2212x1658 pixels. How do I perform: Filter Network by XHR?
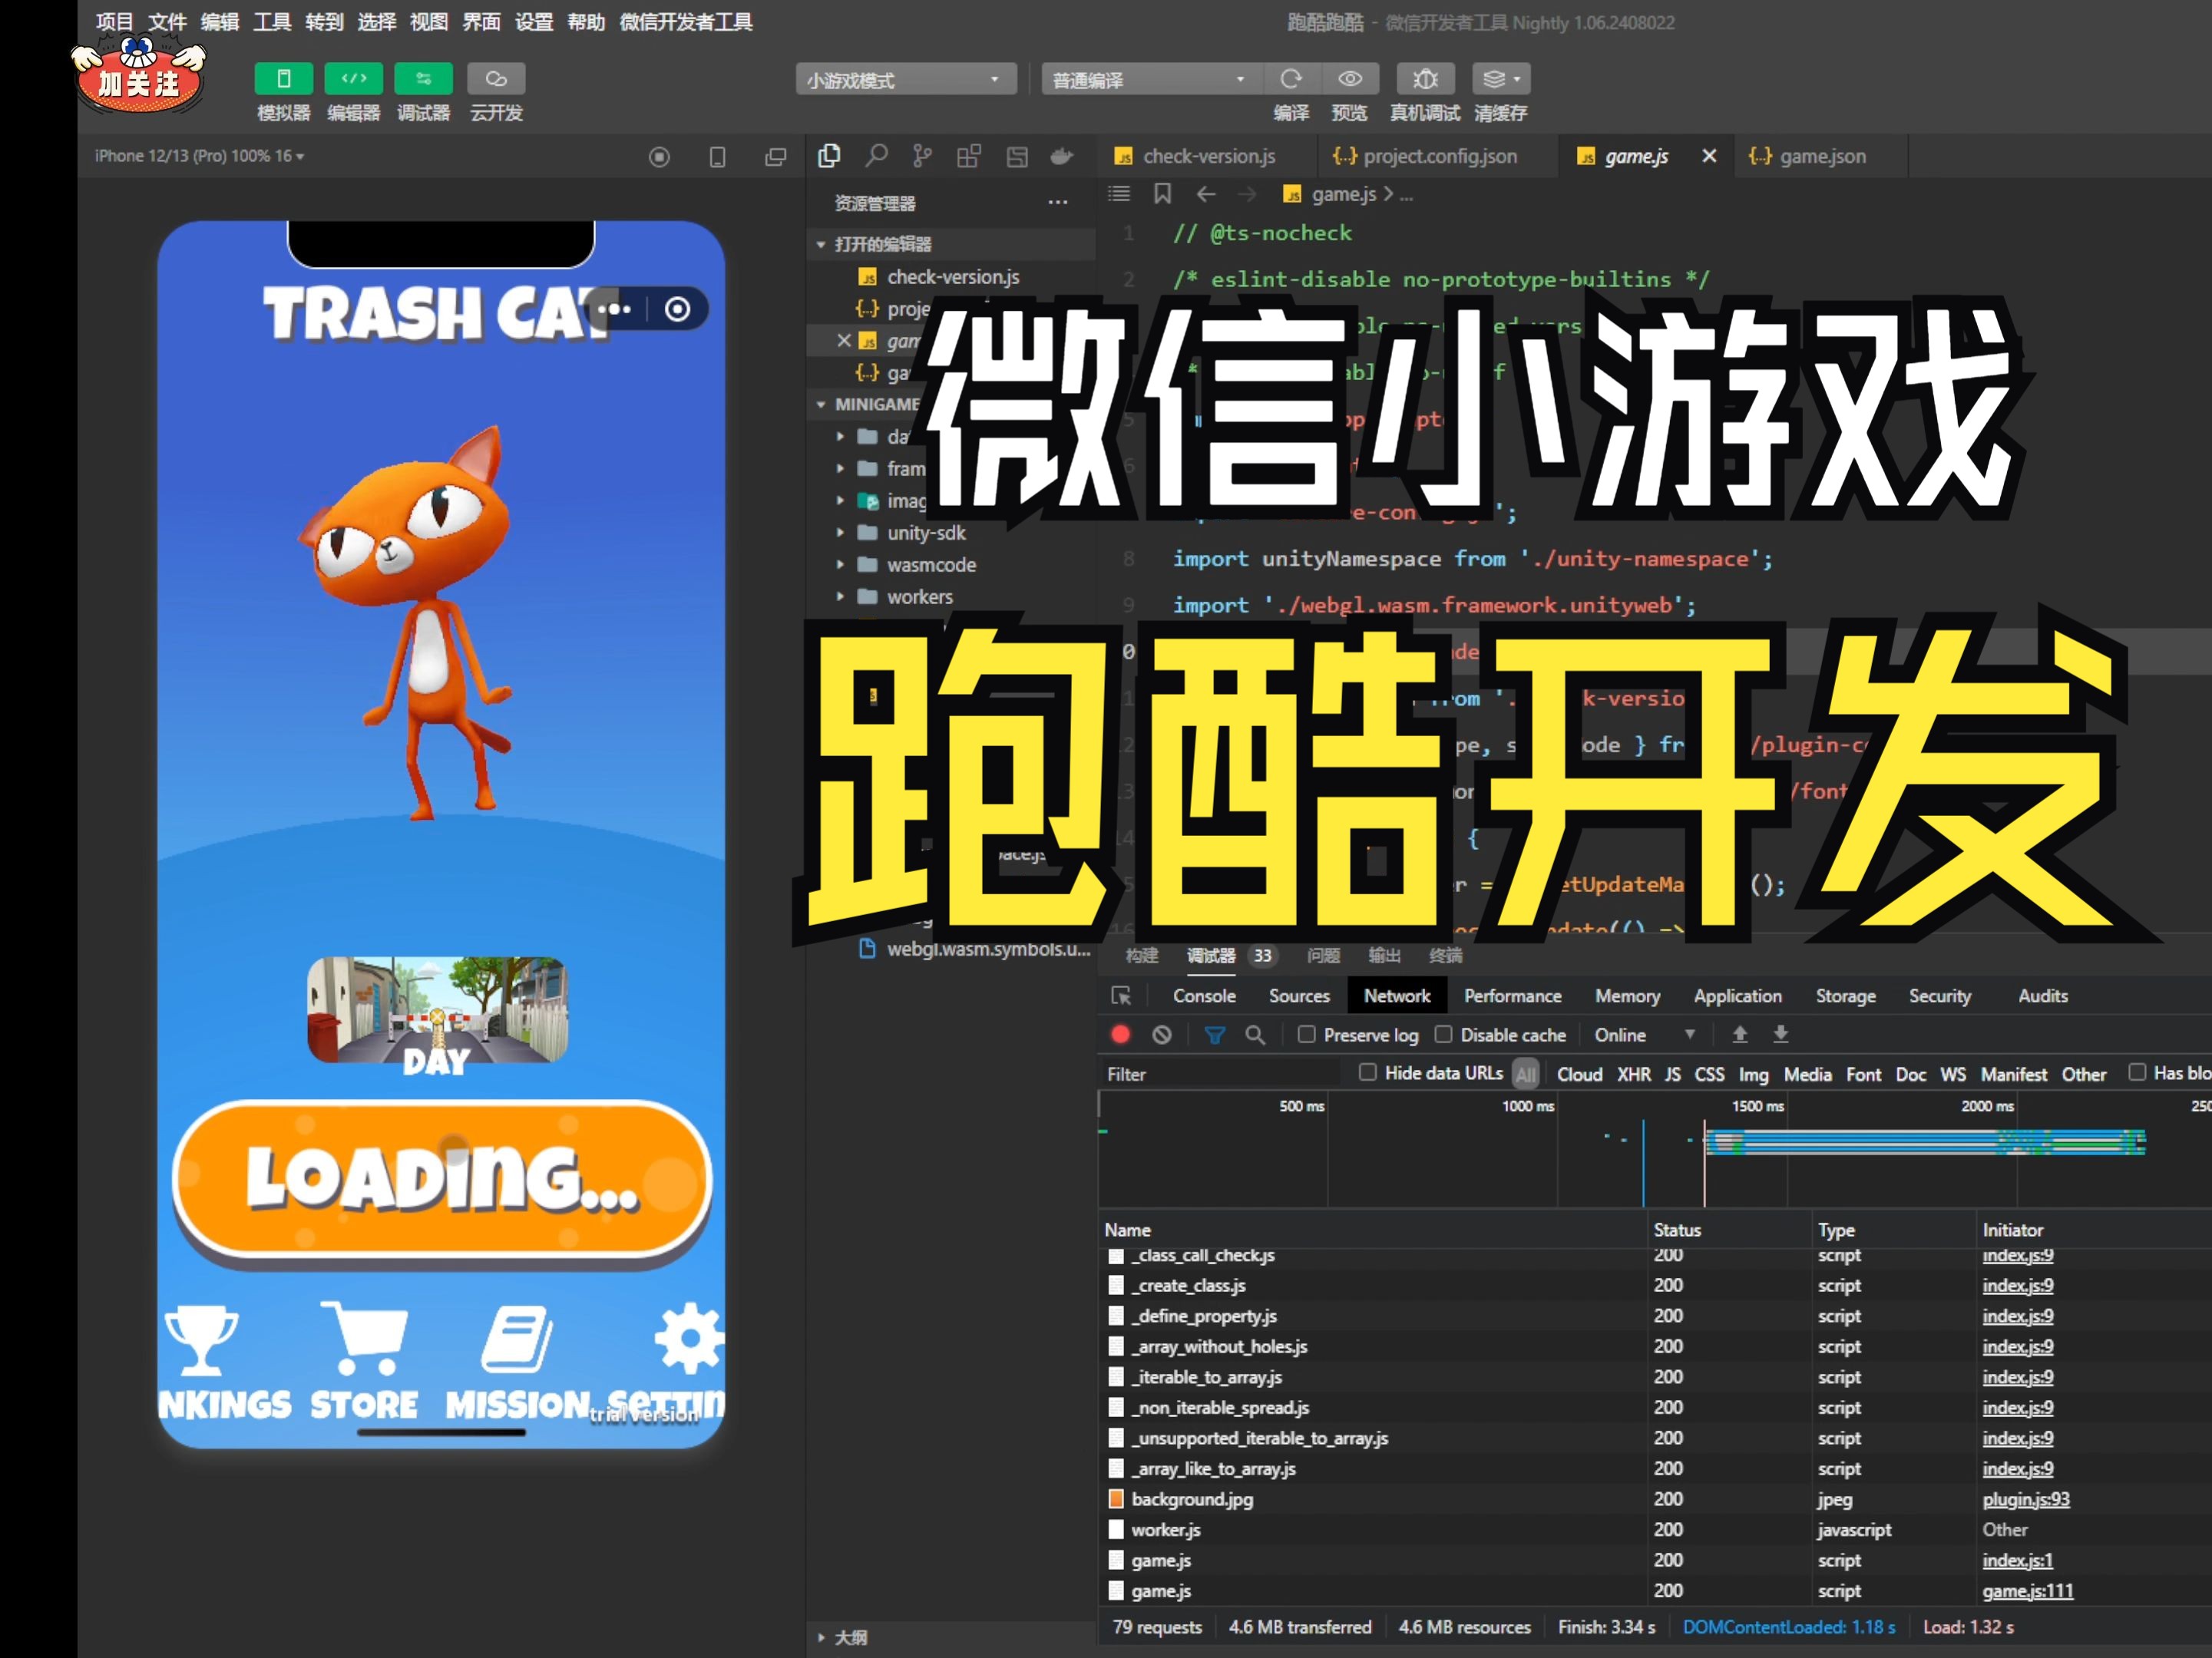coord(1634,1074)
